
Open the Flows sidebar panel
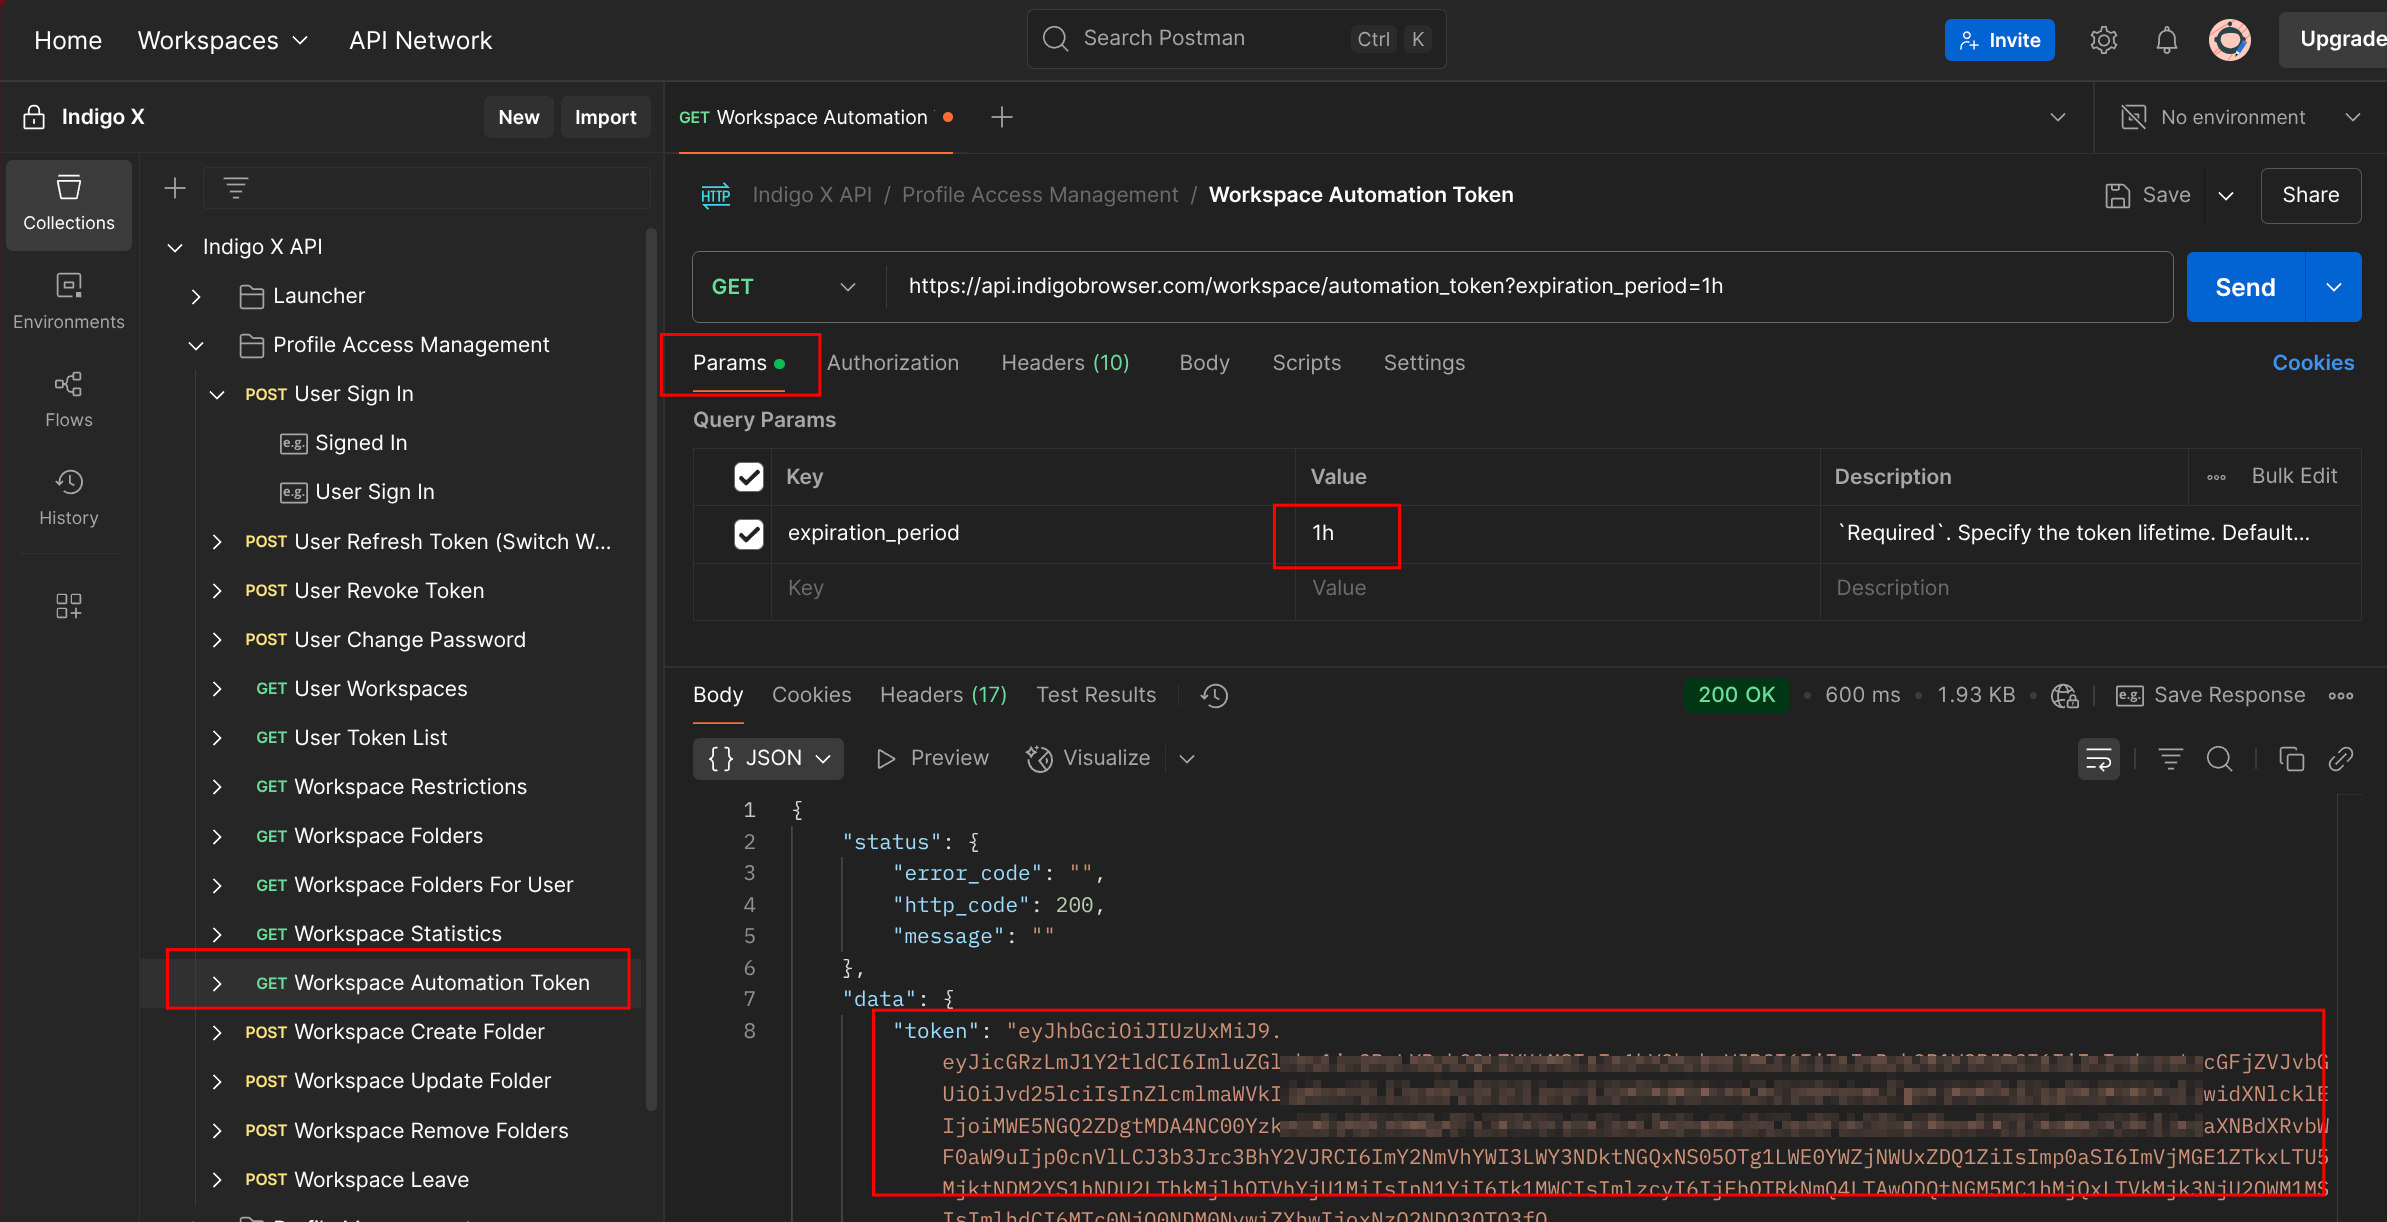[69, 400]
